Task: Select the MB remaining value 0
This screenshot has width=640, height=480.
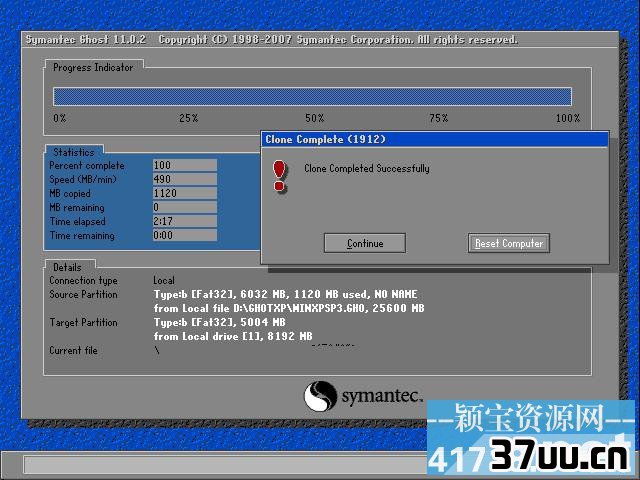Action: click(x=184, y=207)
